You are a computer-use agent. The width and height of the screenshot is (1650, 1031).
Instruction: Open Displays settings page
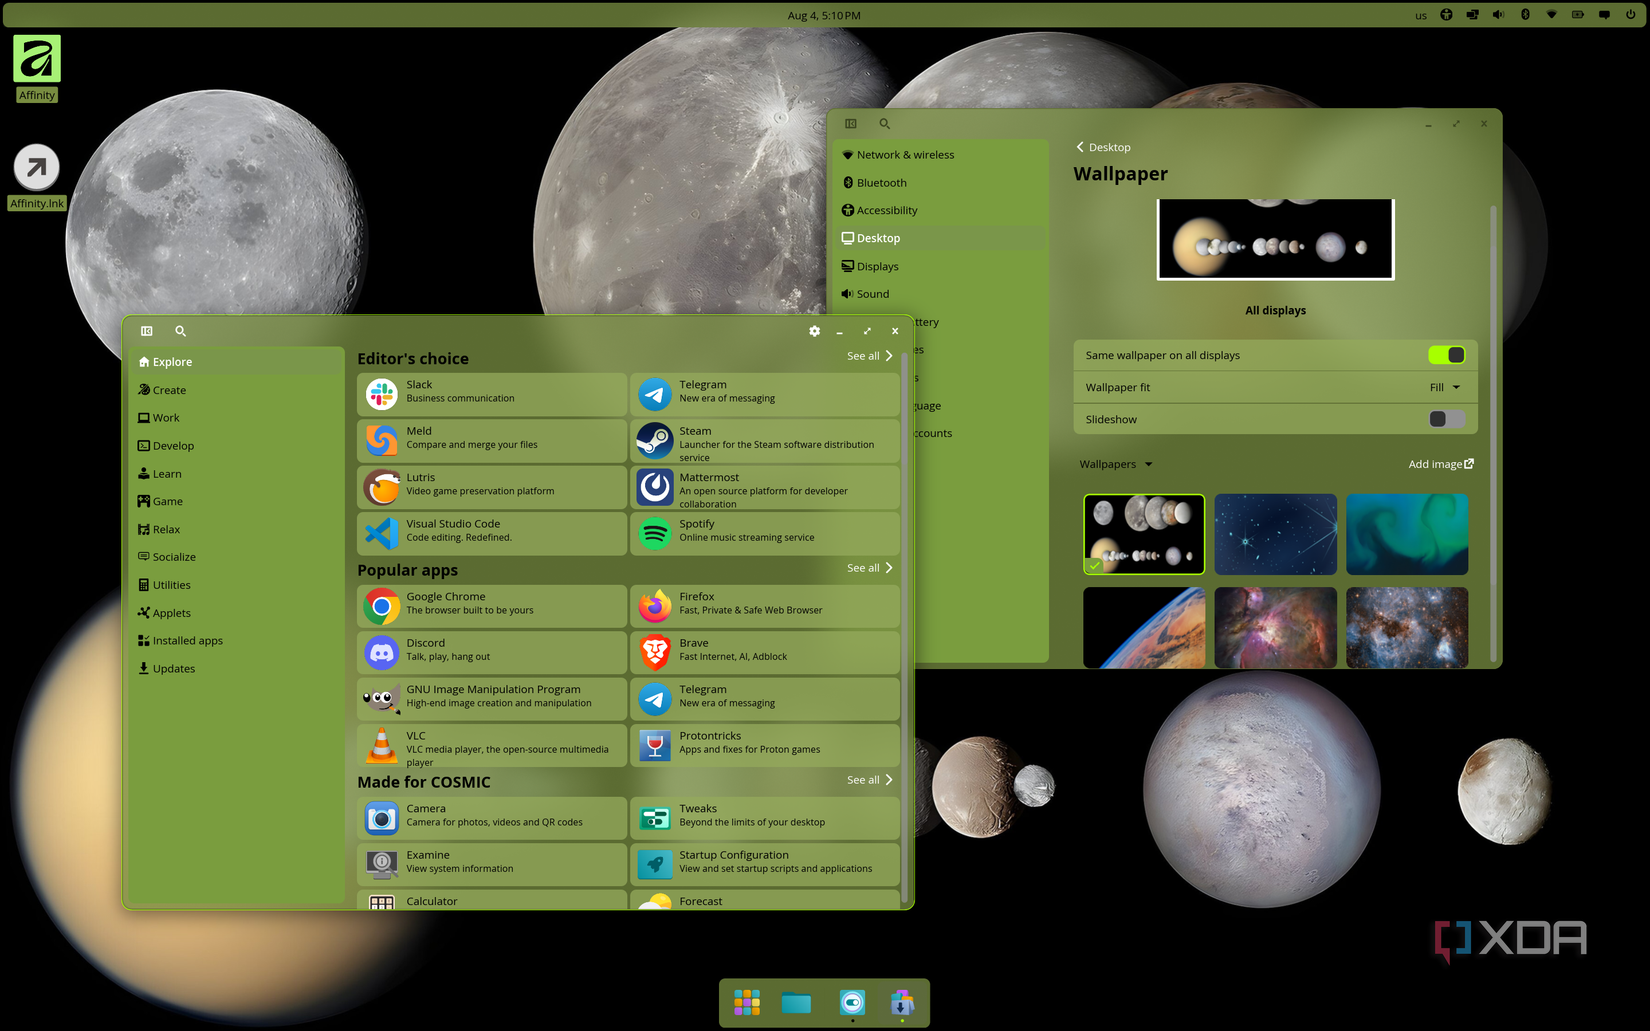[x=941, y=266]
